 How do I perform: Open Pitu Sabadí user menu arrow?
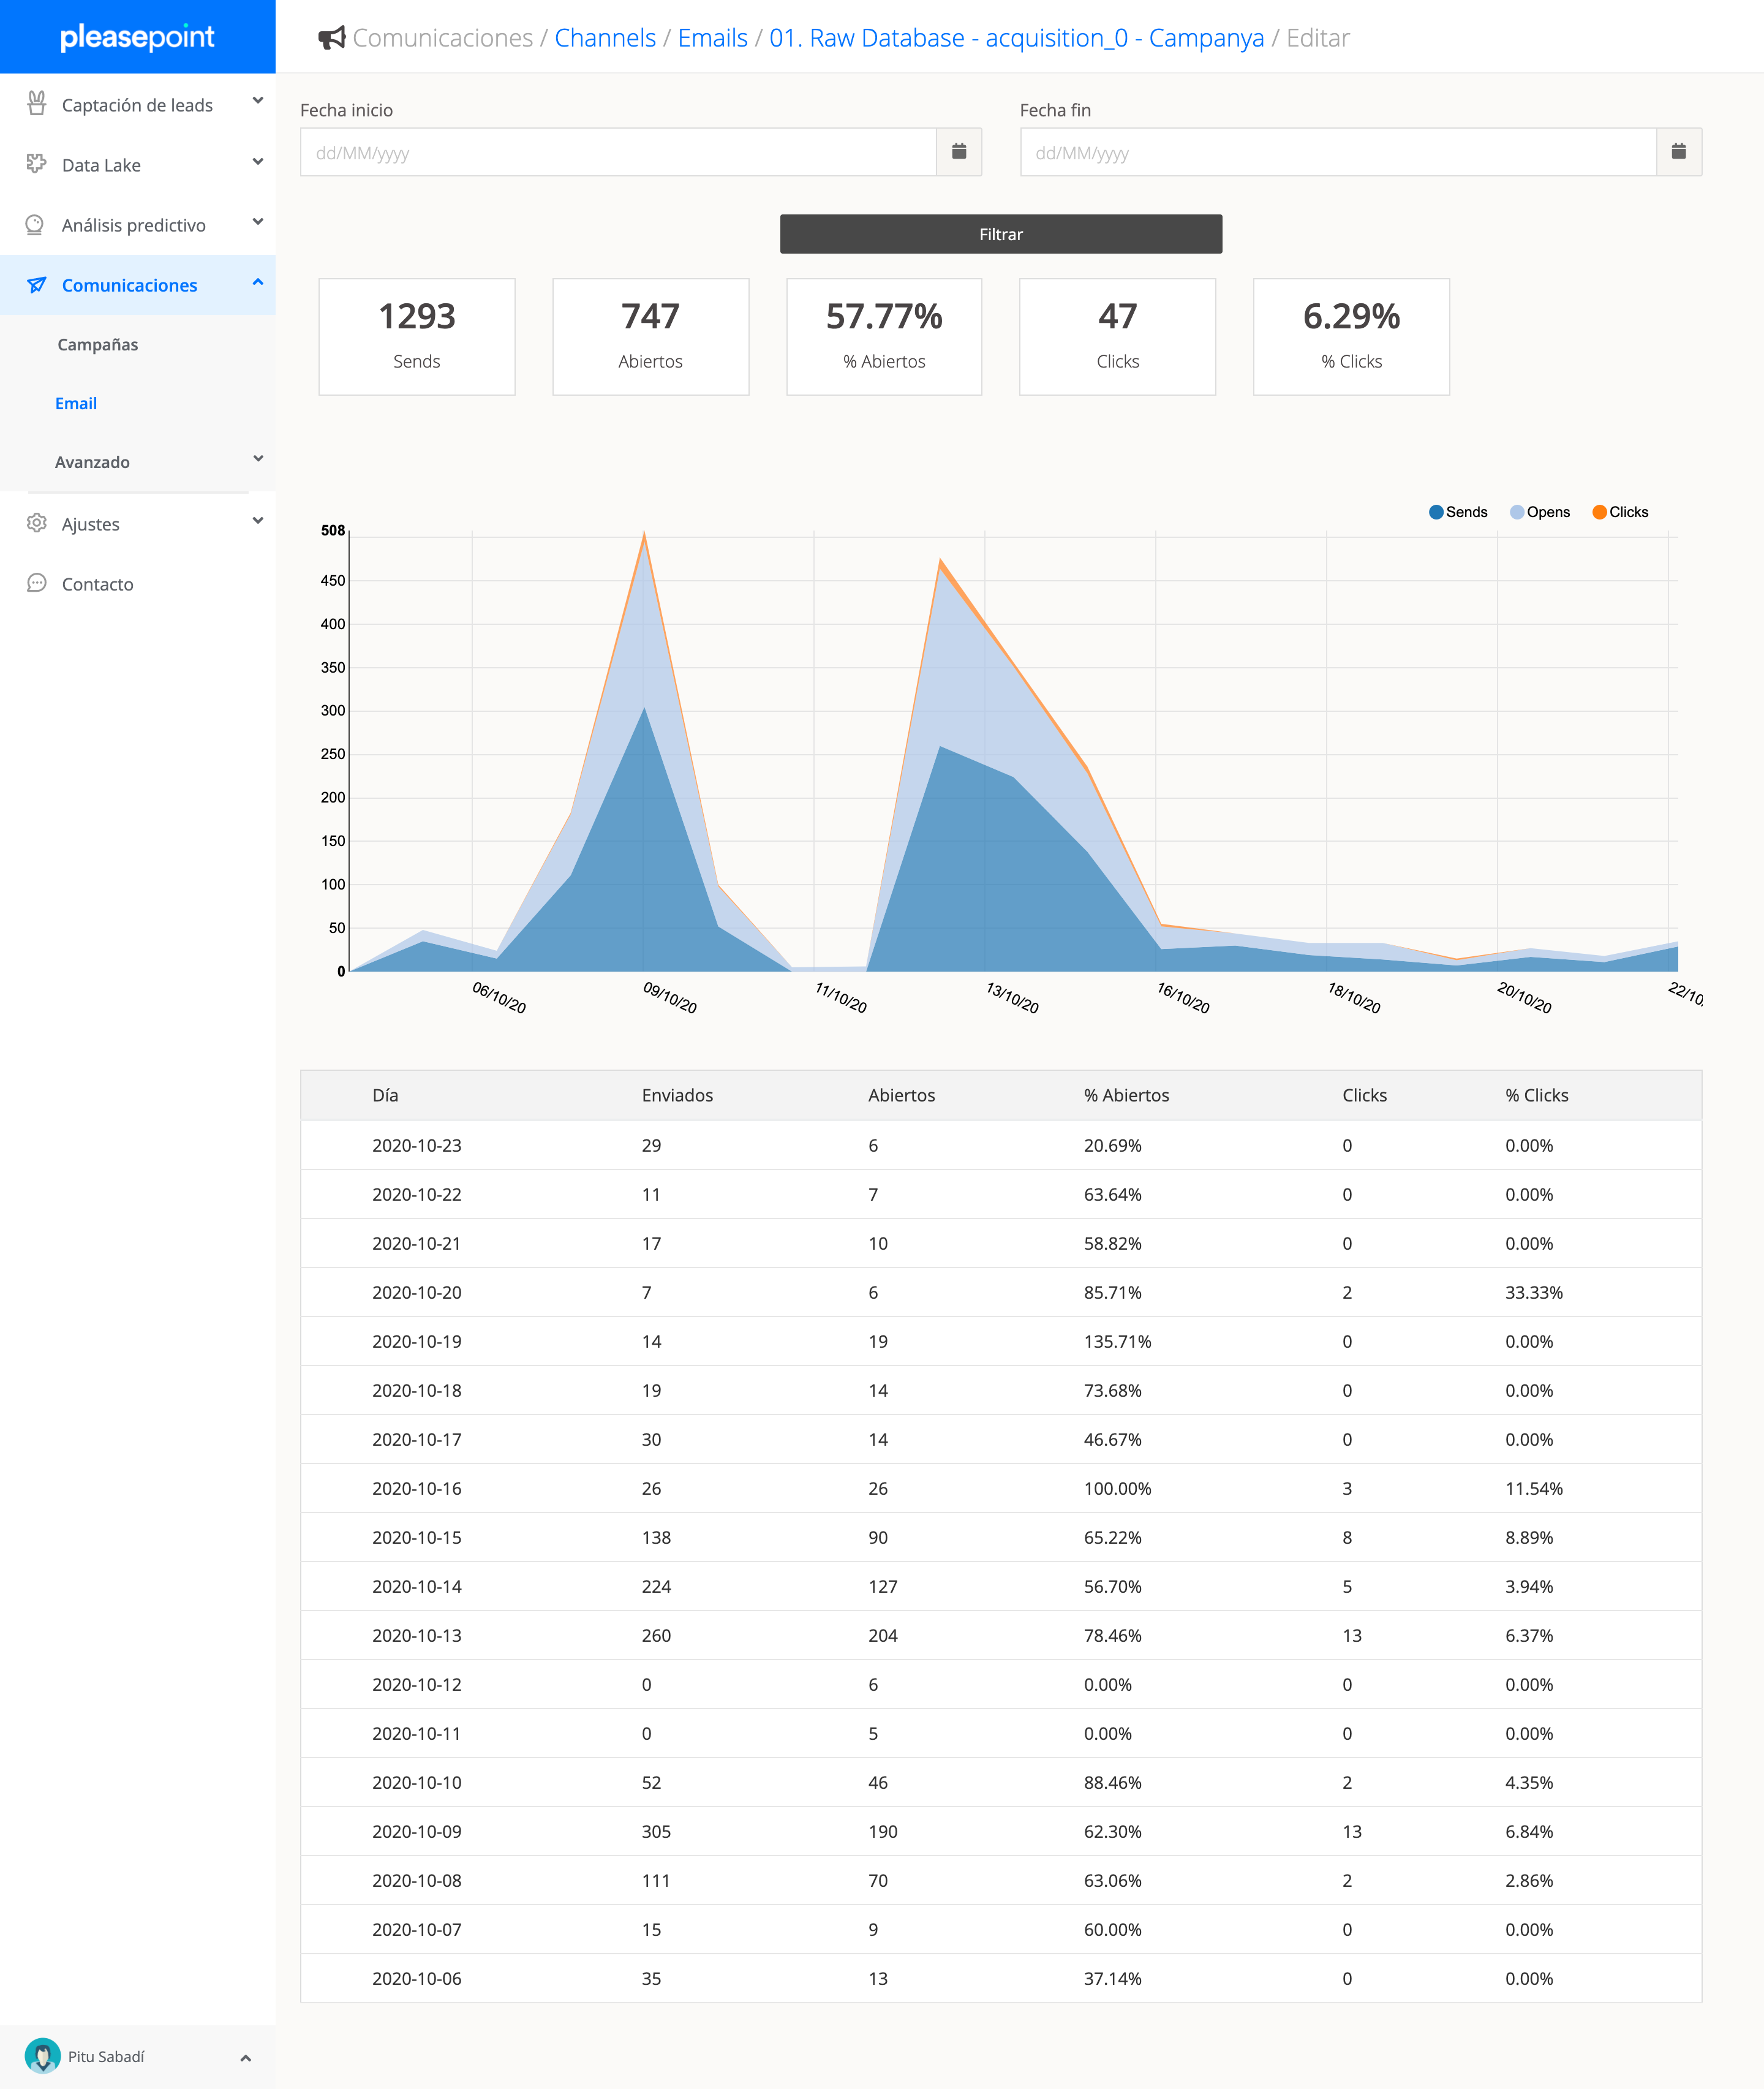pyautogui.click(x=246, y=2058)
